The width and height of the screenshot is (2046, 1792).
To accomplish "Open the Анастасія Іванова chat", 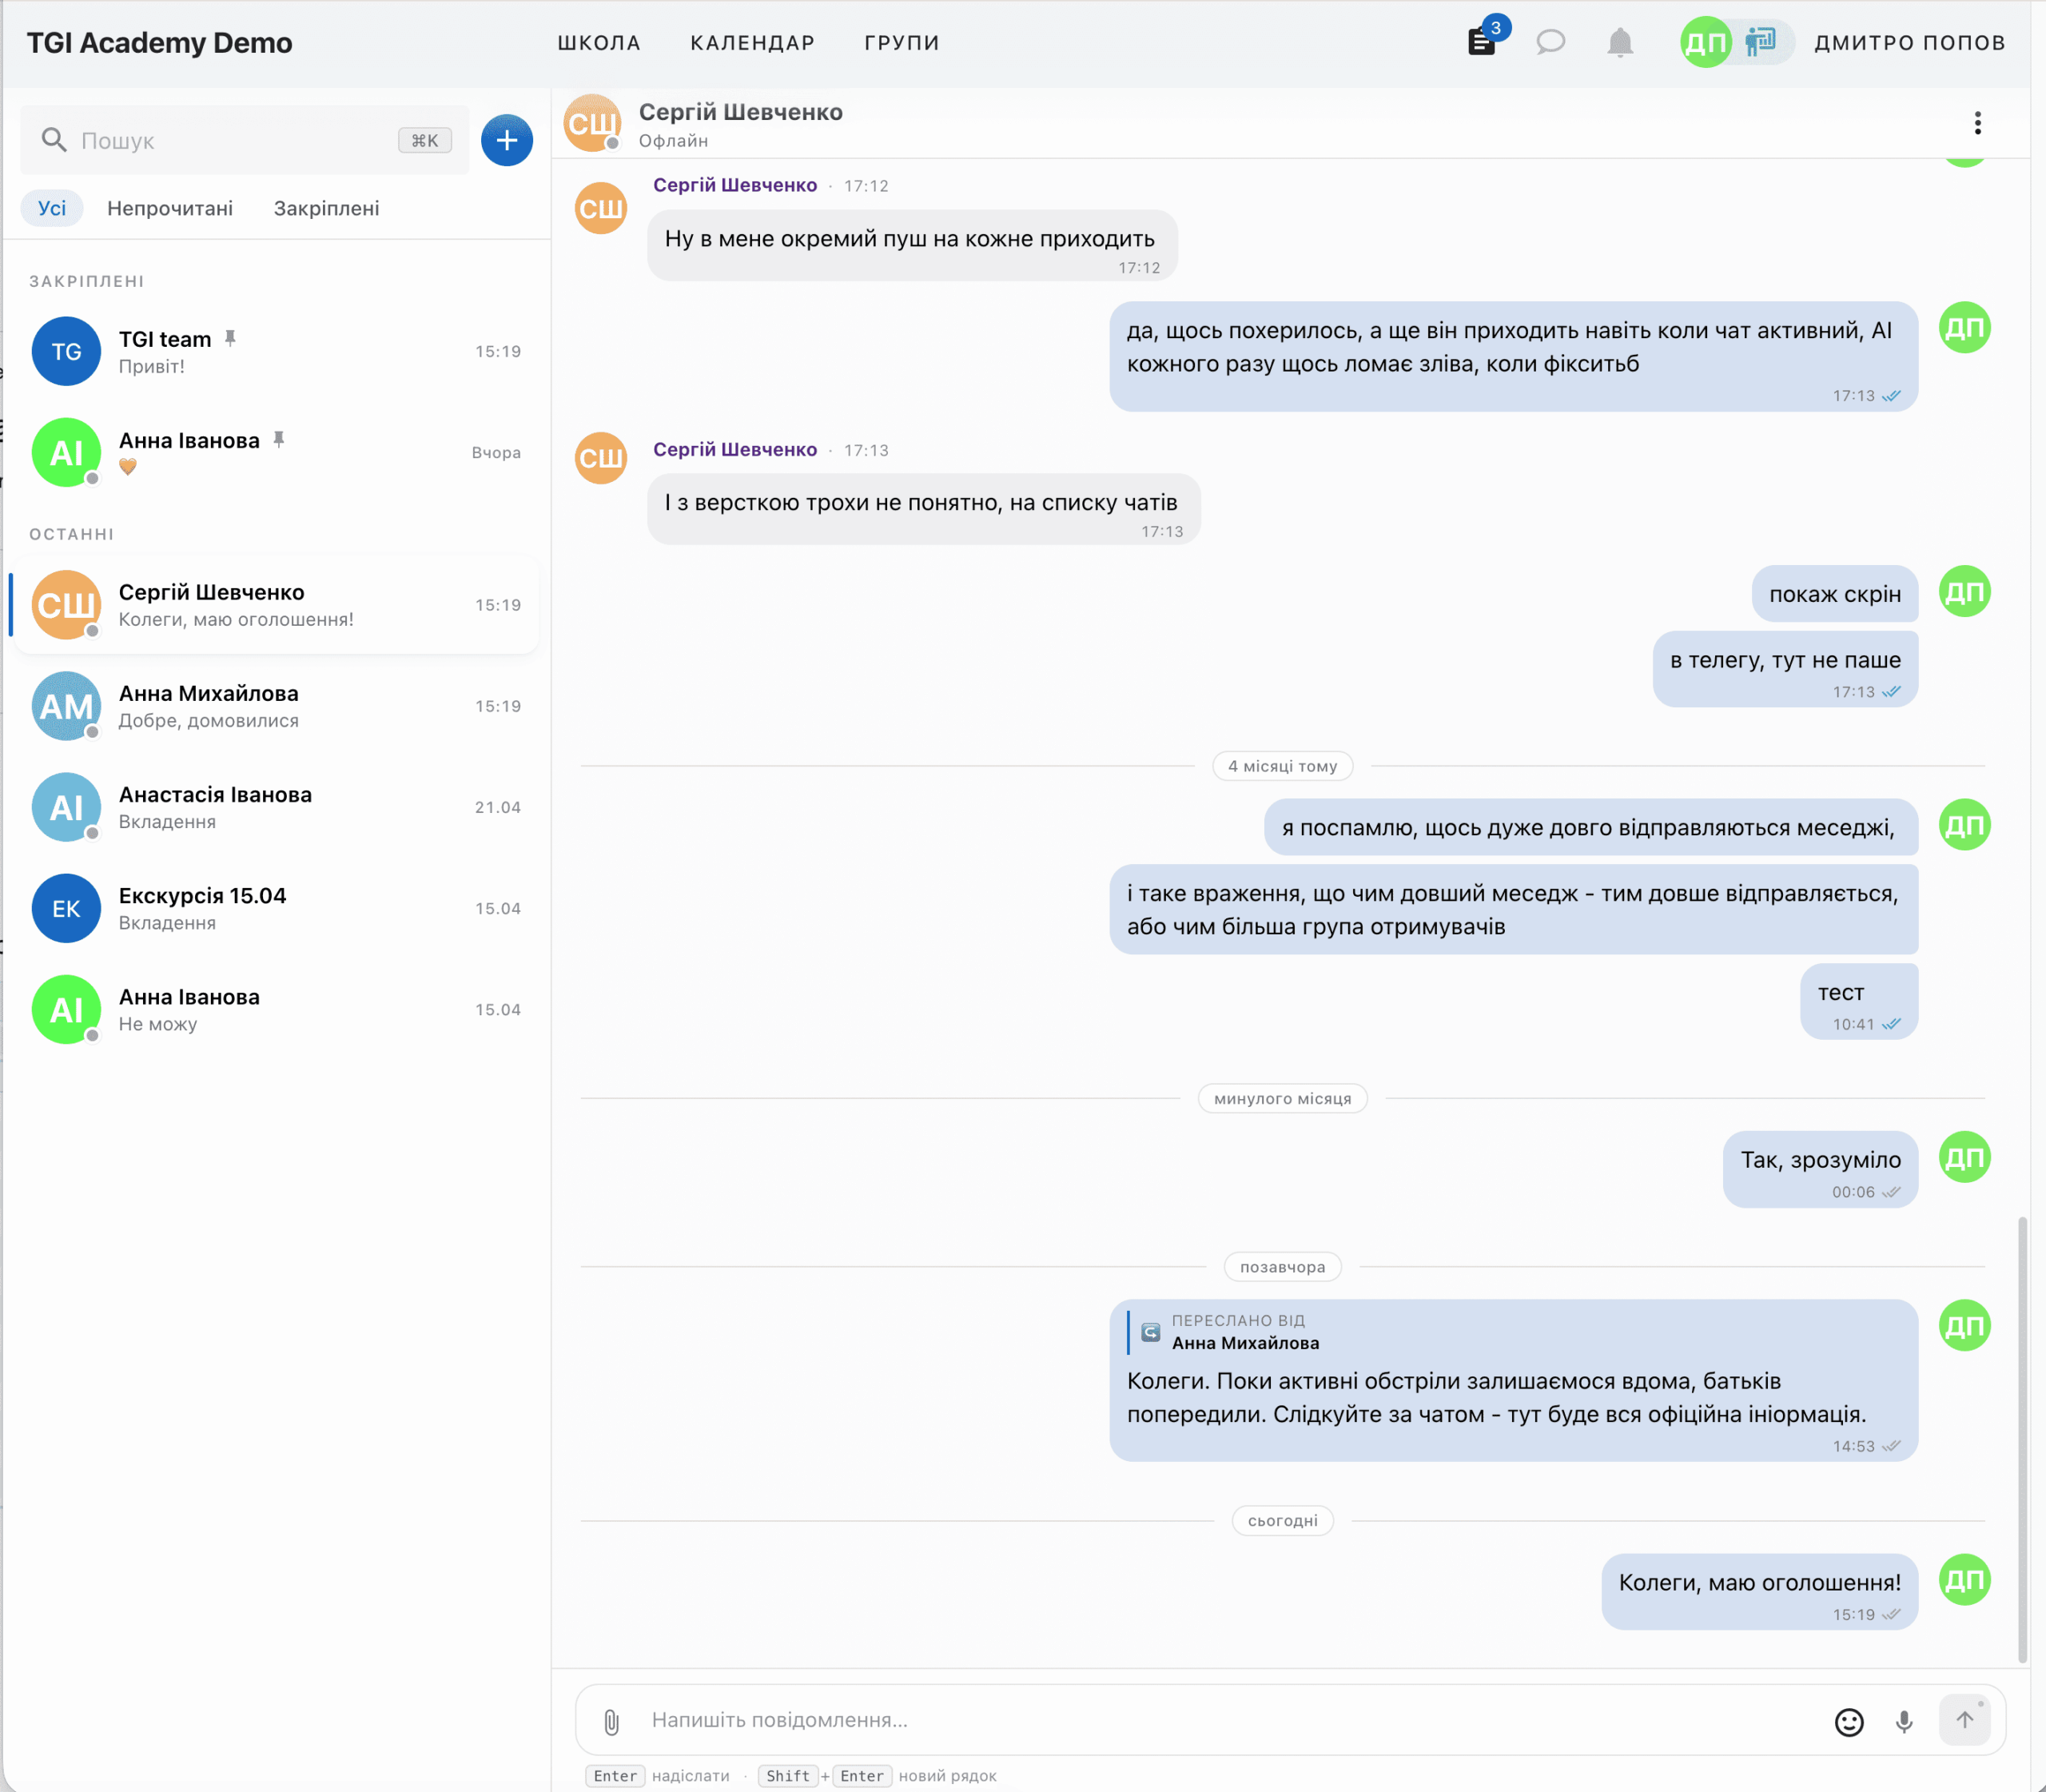I will [x=276, y=807].
